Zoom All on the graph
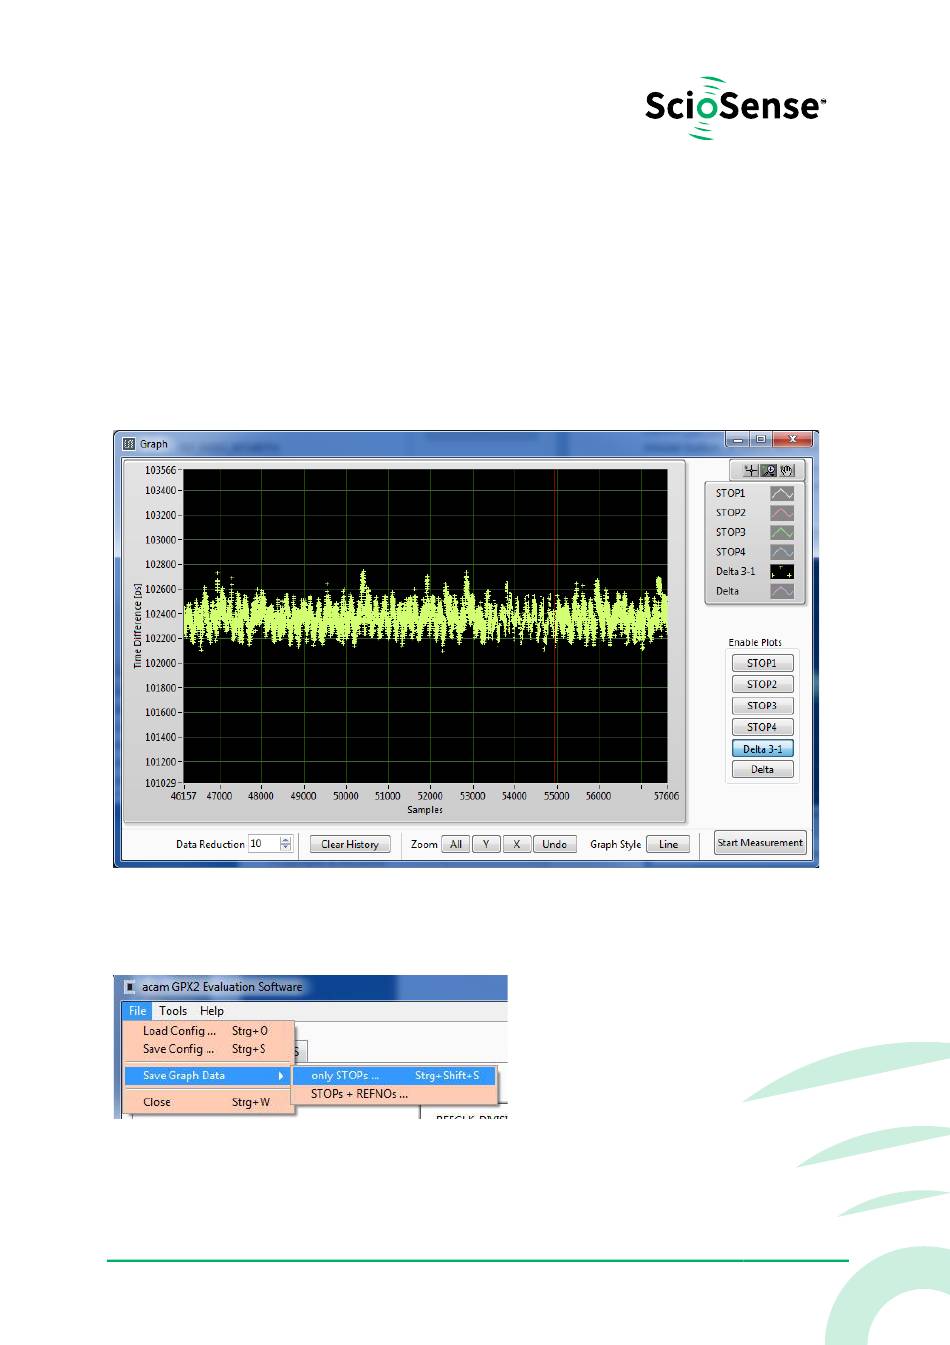 tap(456, 844)
